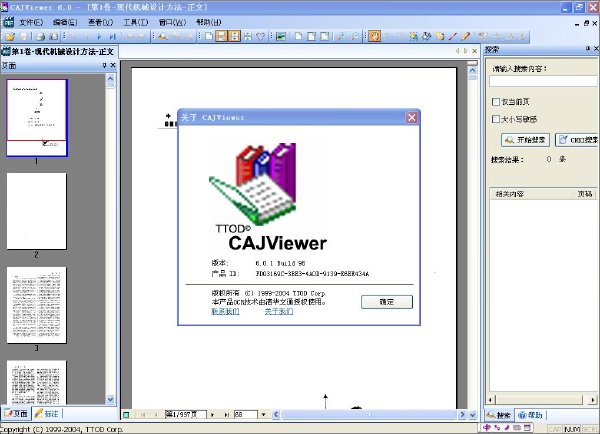Click the search binoculars toolbar icon

[x=163, y=36]
